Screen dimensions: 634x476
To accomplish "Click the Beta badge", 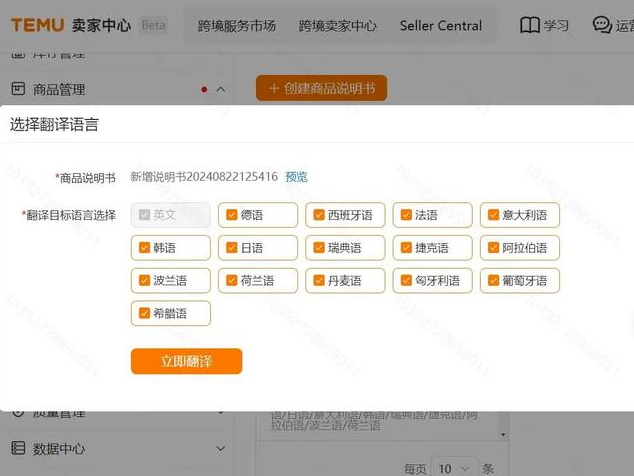I will 153,25.
